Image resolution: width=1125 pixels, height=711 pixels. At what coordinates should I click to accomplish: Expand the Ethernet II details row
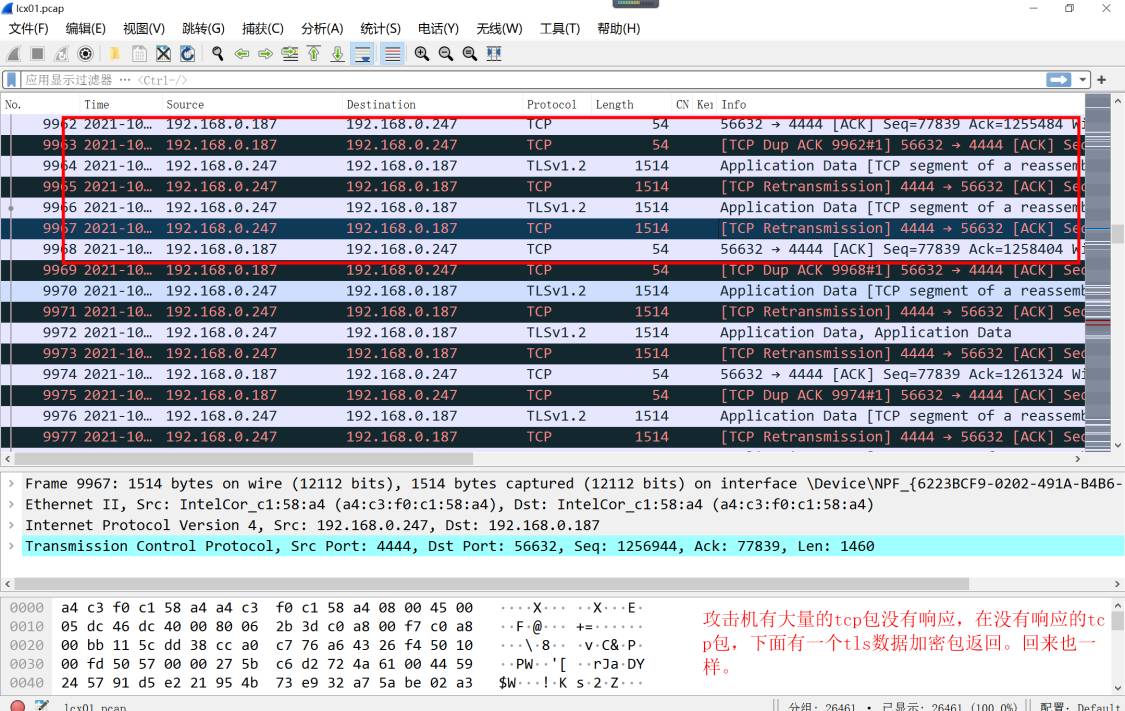pyautogui.click(x=12, y=504)
